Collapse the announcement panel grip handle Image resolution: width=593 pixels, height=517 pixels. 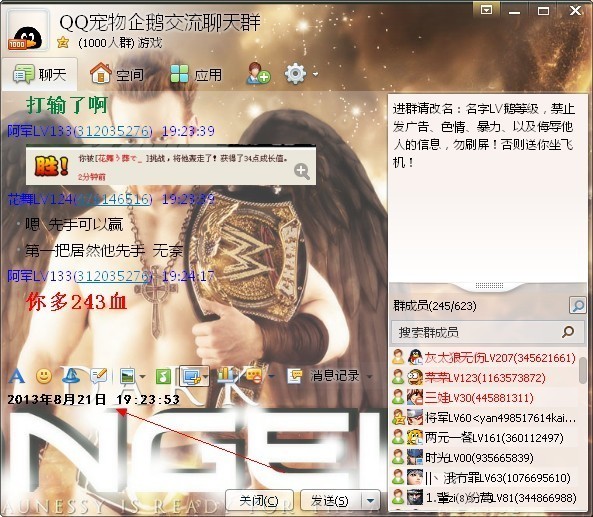489,285
